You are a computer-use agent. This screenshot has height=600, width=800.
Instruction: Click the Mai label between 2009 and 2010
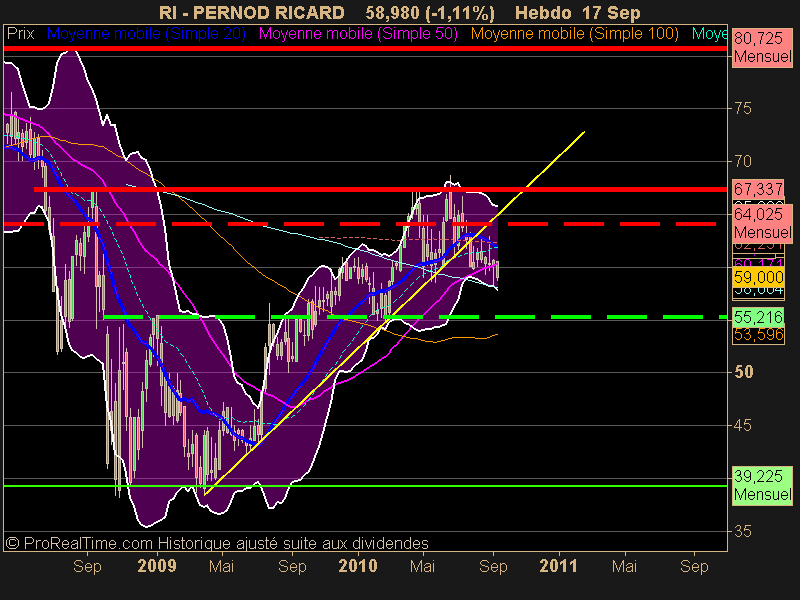point(221,566)
